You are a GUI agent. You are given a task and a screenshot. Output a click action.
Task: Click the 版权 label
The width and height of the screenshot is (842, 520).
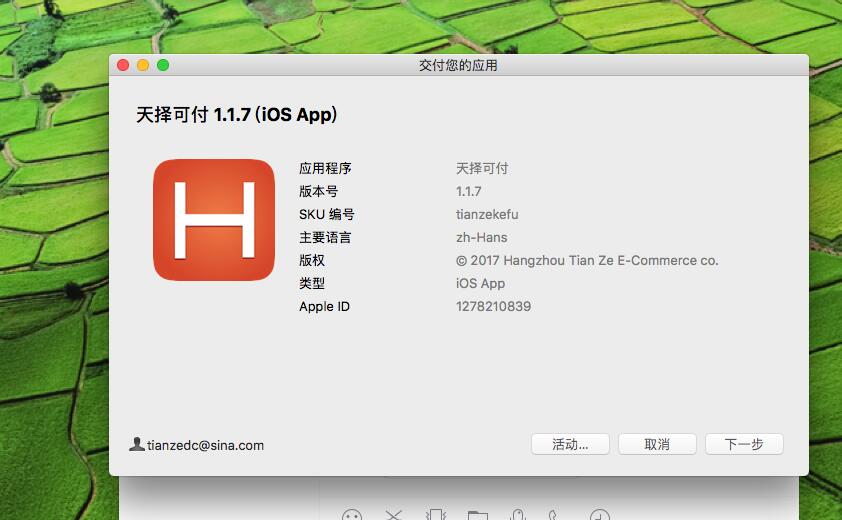pyautogui.click(x=312, y=261)
